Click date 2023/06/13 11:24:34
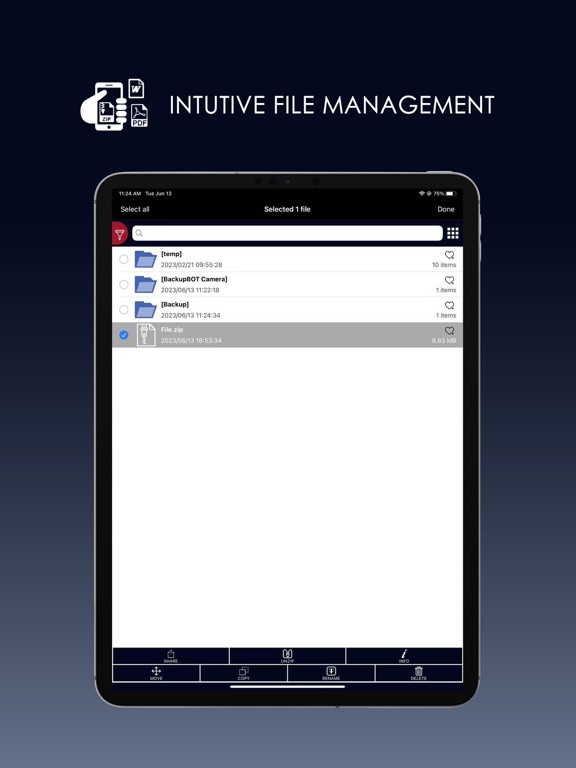 [x=191, y=315]
